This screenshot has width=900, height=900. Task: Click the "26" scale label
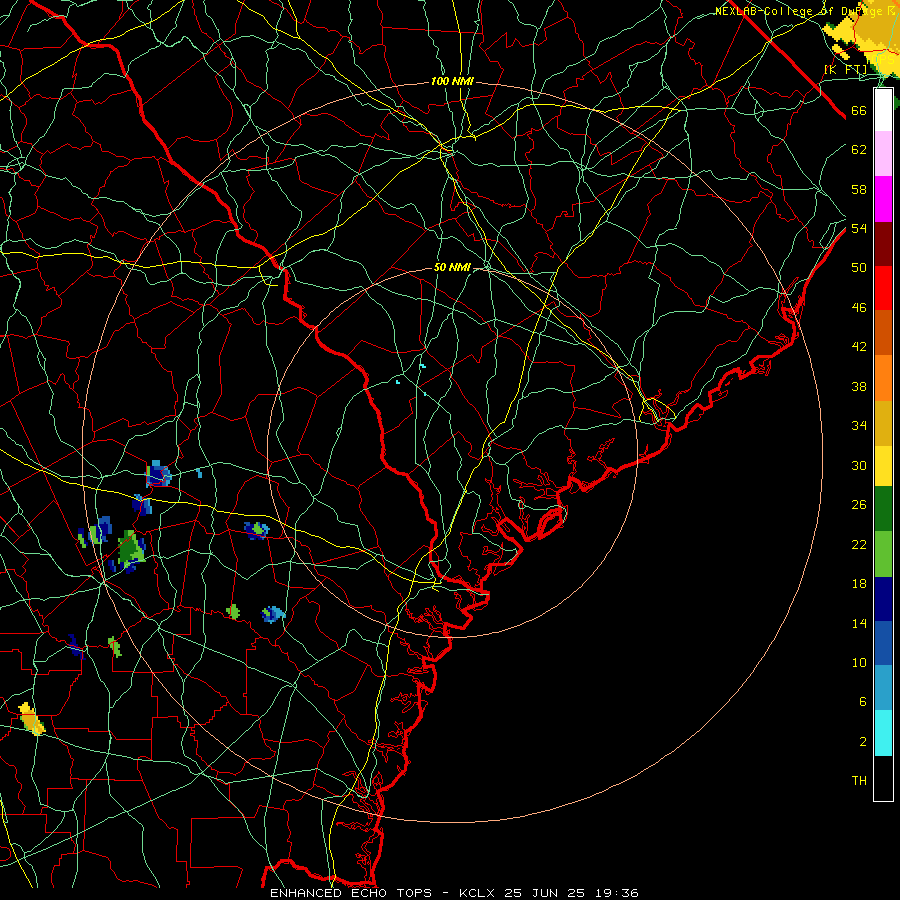pos(859,505)
